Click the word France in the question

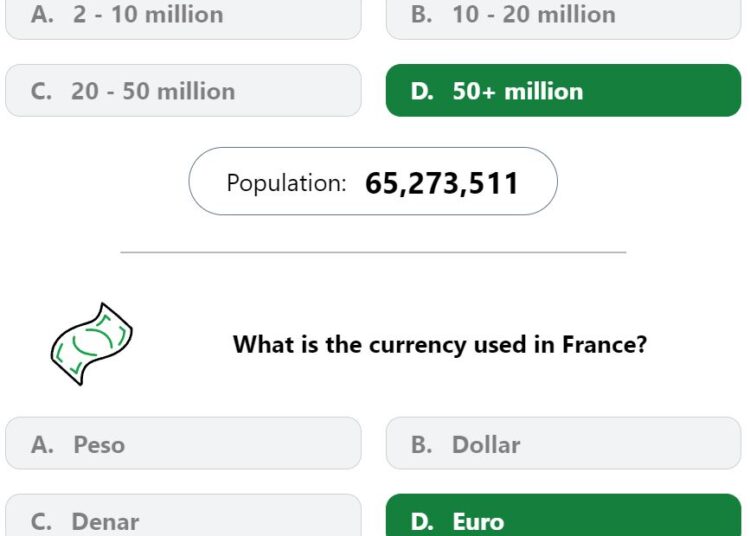point(605,344)
